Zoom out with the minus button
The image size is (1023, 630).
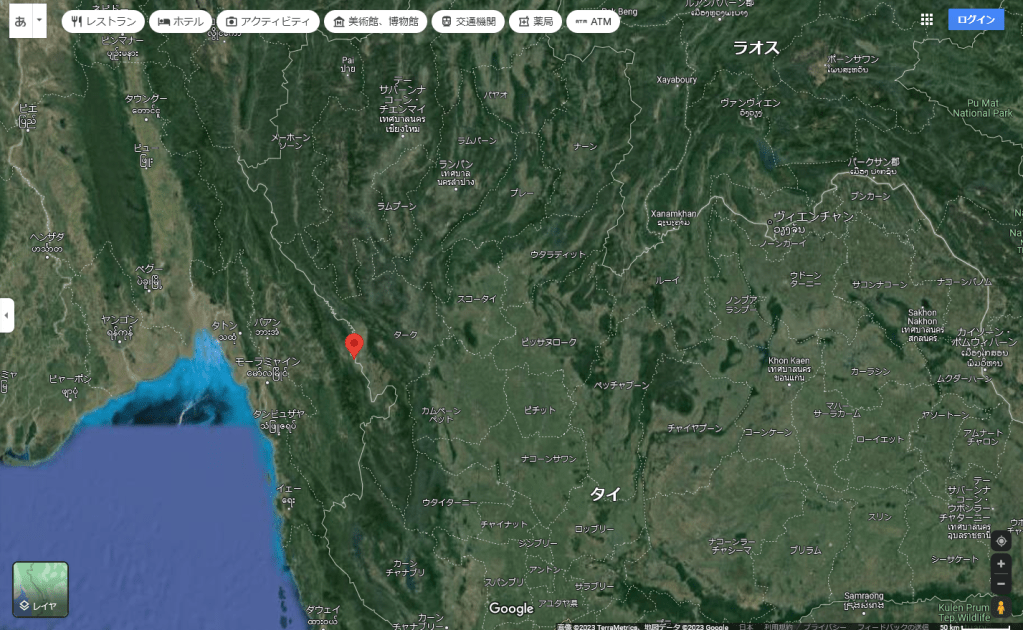1001,584
